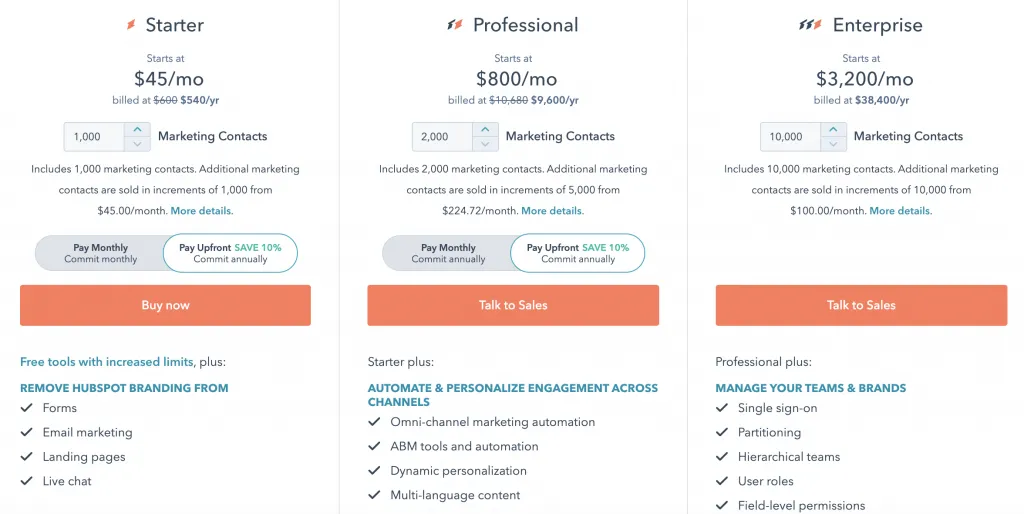1024x514 pixels.
Task: Select Pay Monthly for the Starter plan
Action: pyautogui.click(x=100, y=253)
